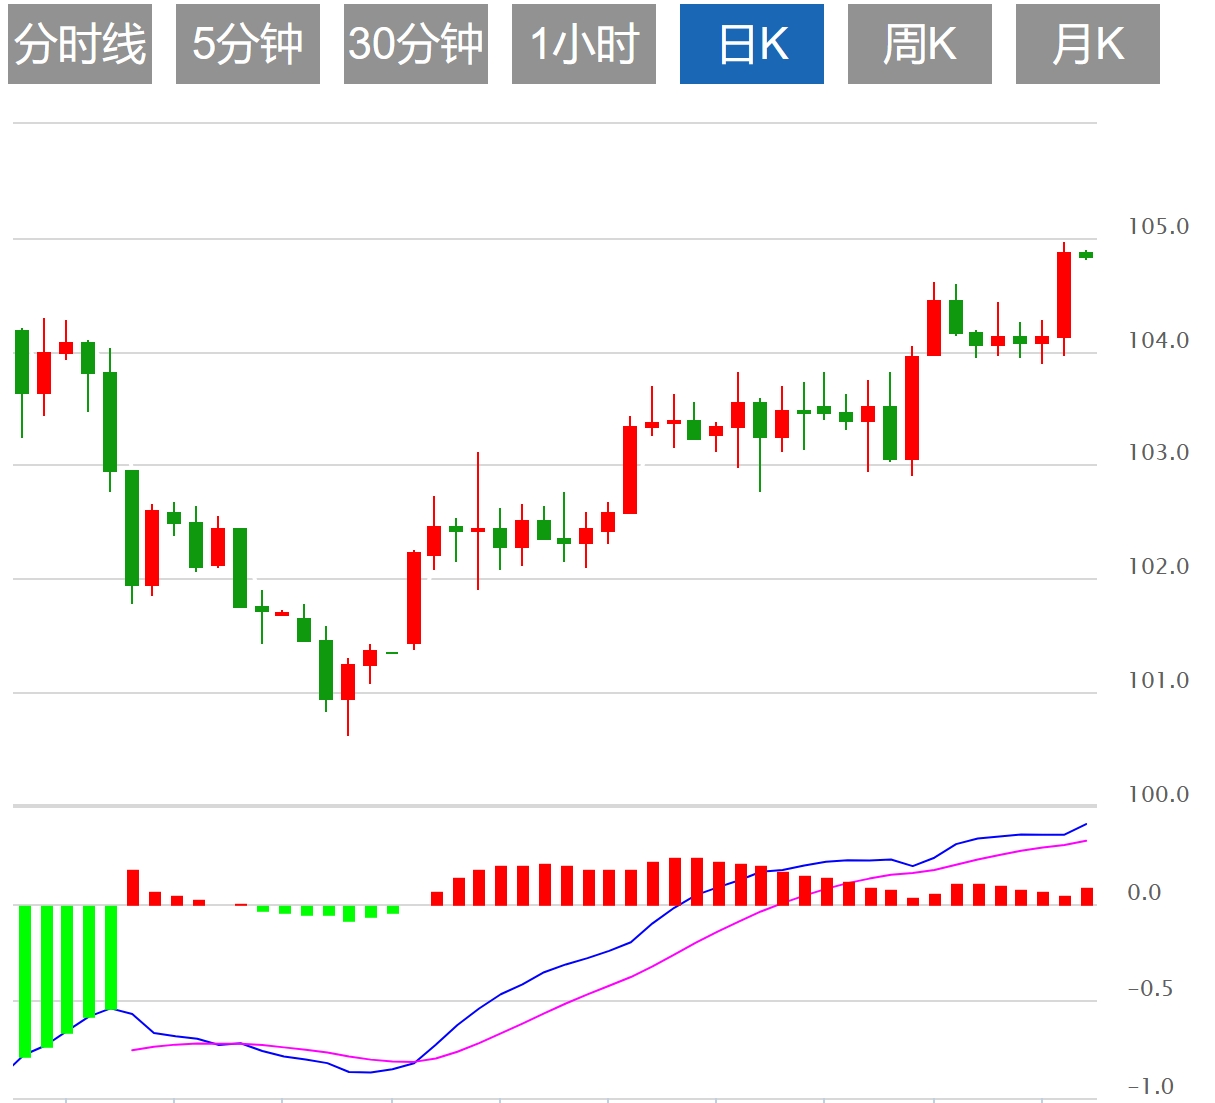Click the 102.0 price axis label
The width and height of the screenshot is (1215, 1103).
pyautogui.click(x=1158, y=567)
